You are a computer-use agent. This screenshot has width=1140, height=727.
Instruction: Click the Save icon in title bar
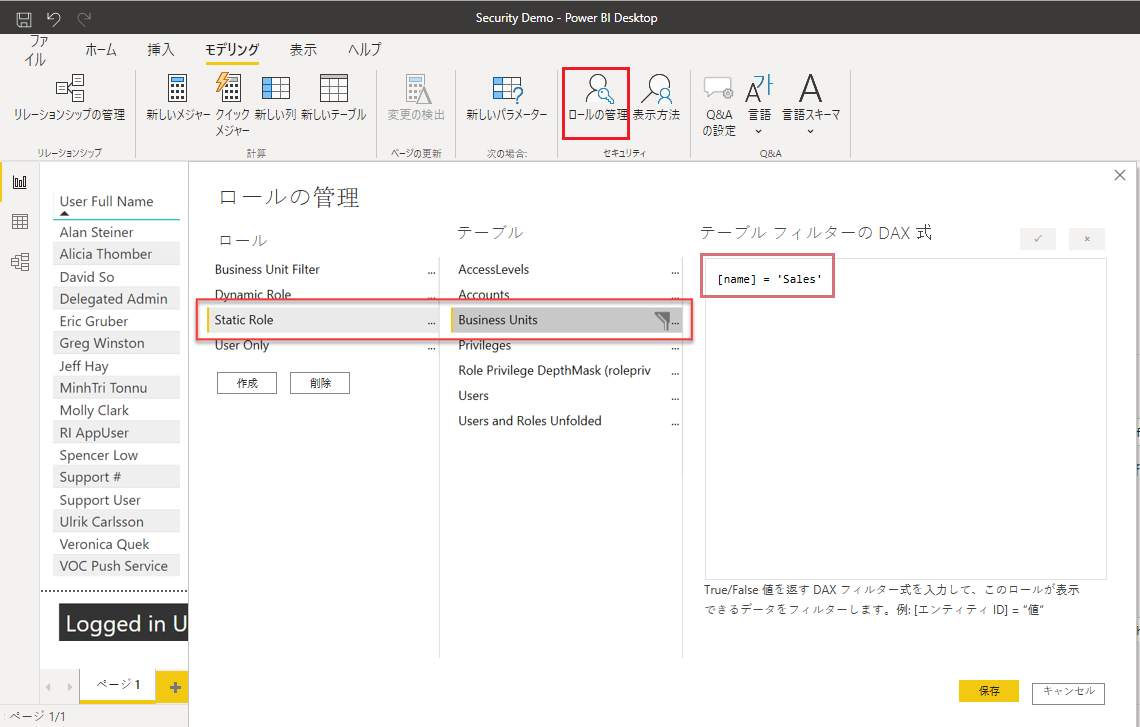pyautogui.click(x=24, y=19)
